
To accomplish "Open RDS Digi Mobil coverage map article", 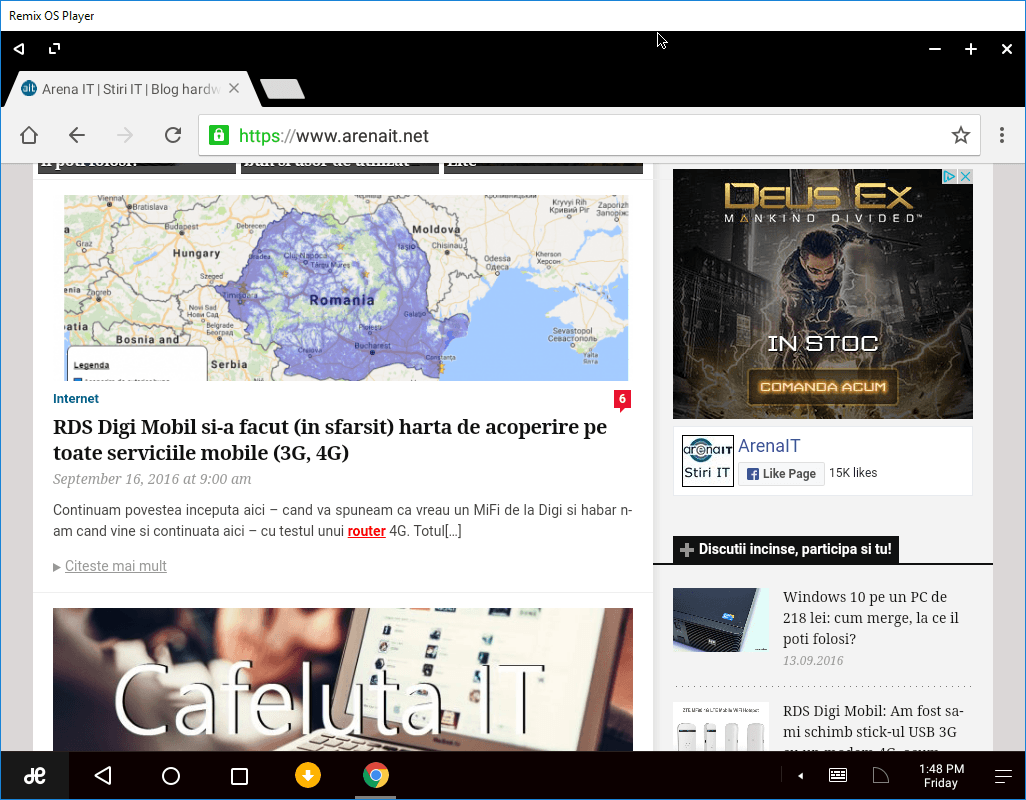I will click(x=330, y=440).
